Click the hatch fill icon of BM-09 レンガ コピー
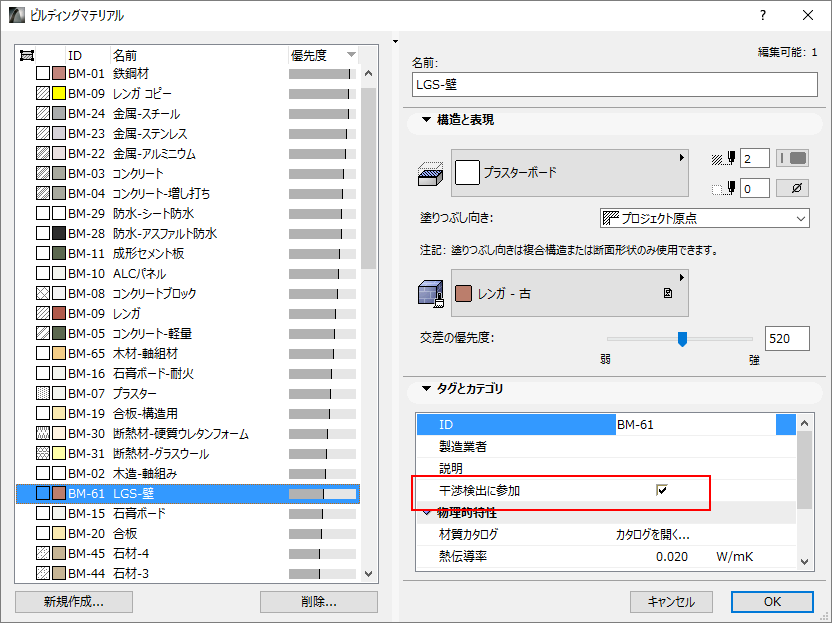The height and width of the screenshot is (623, 832). [43, 93]
